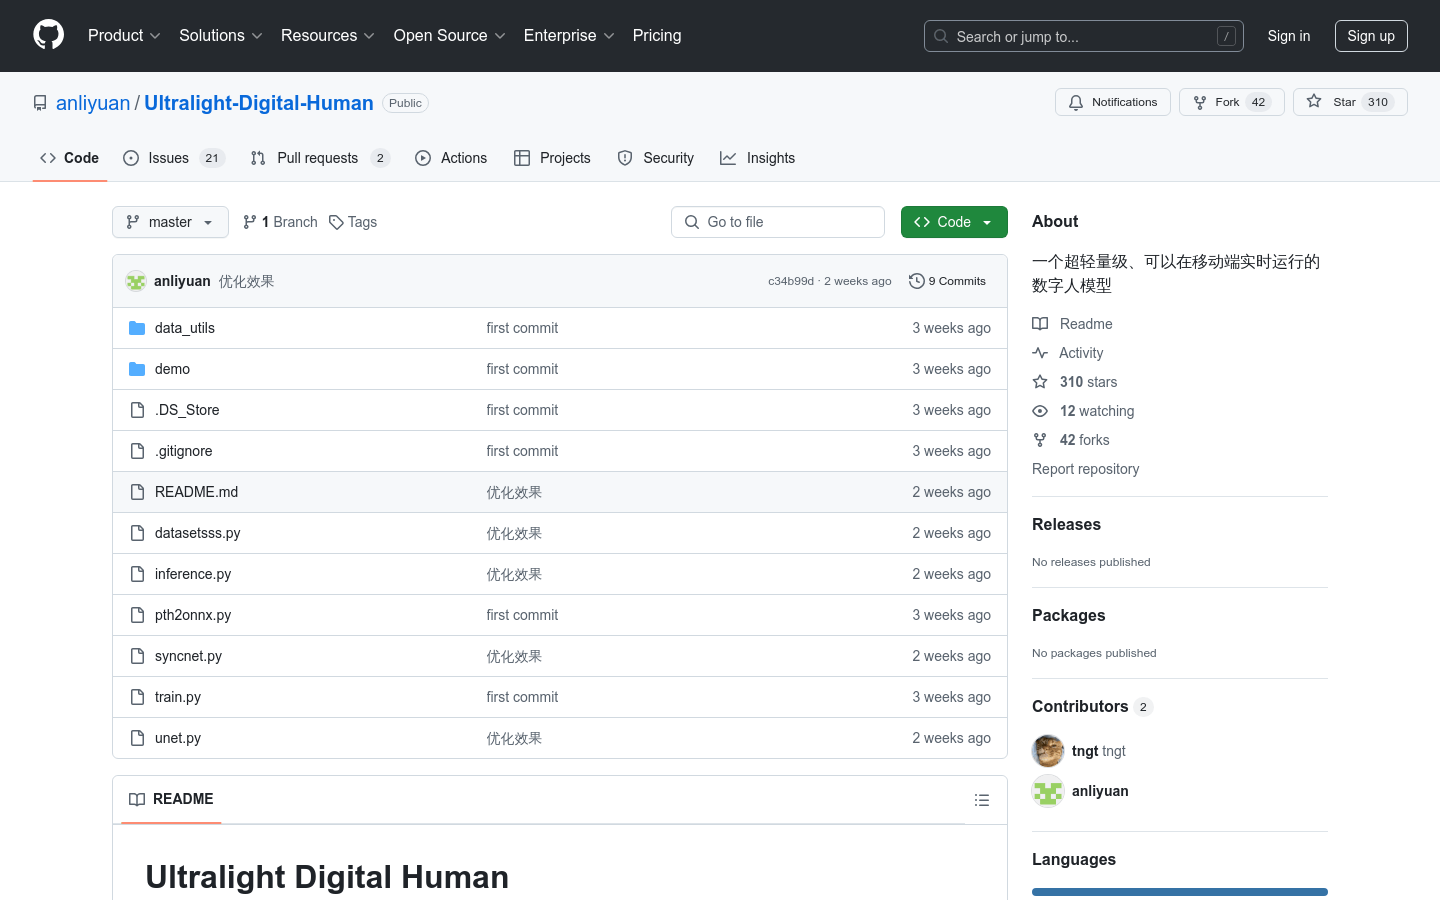The height and width of the screenshot is (900, 1440).
Task: Open the README outline list icon
Action: tap(982, 800)
